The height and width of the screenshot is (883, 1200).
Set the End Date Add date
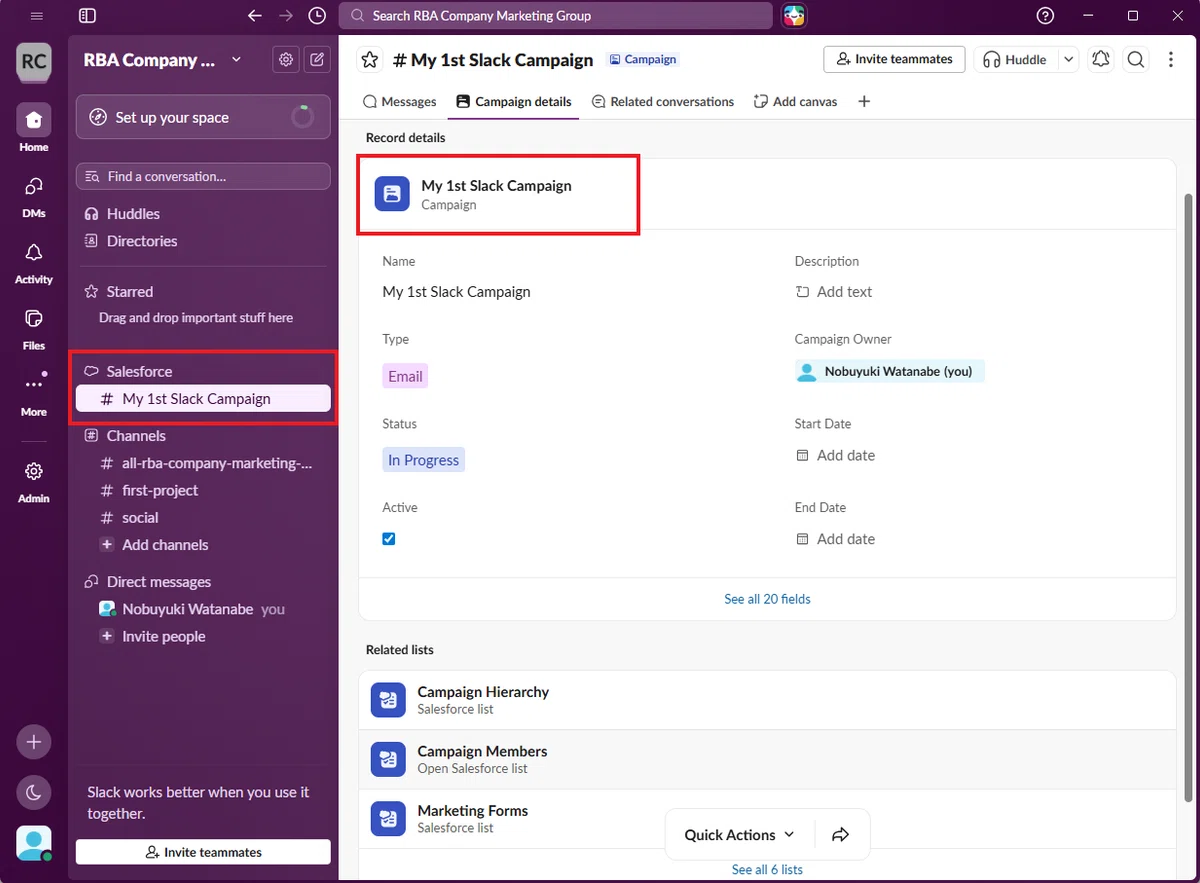(x=835, y=539)
